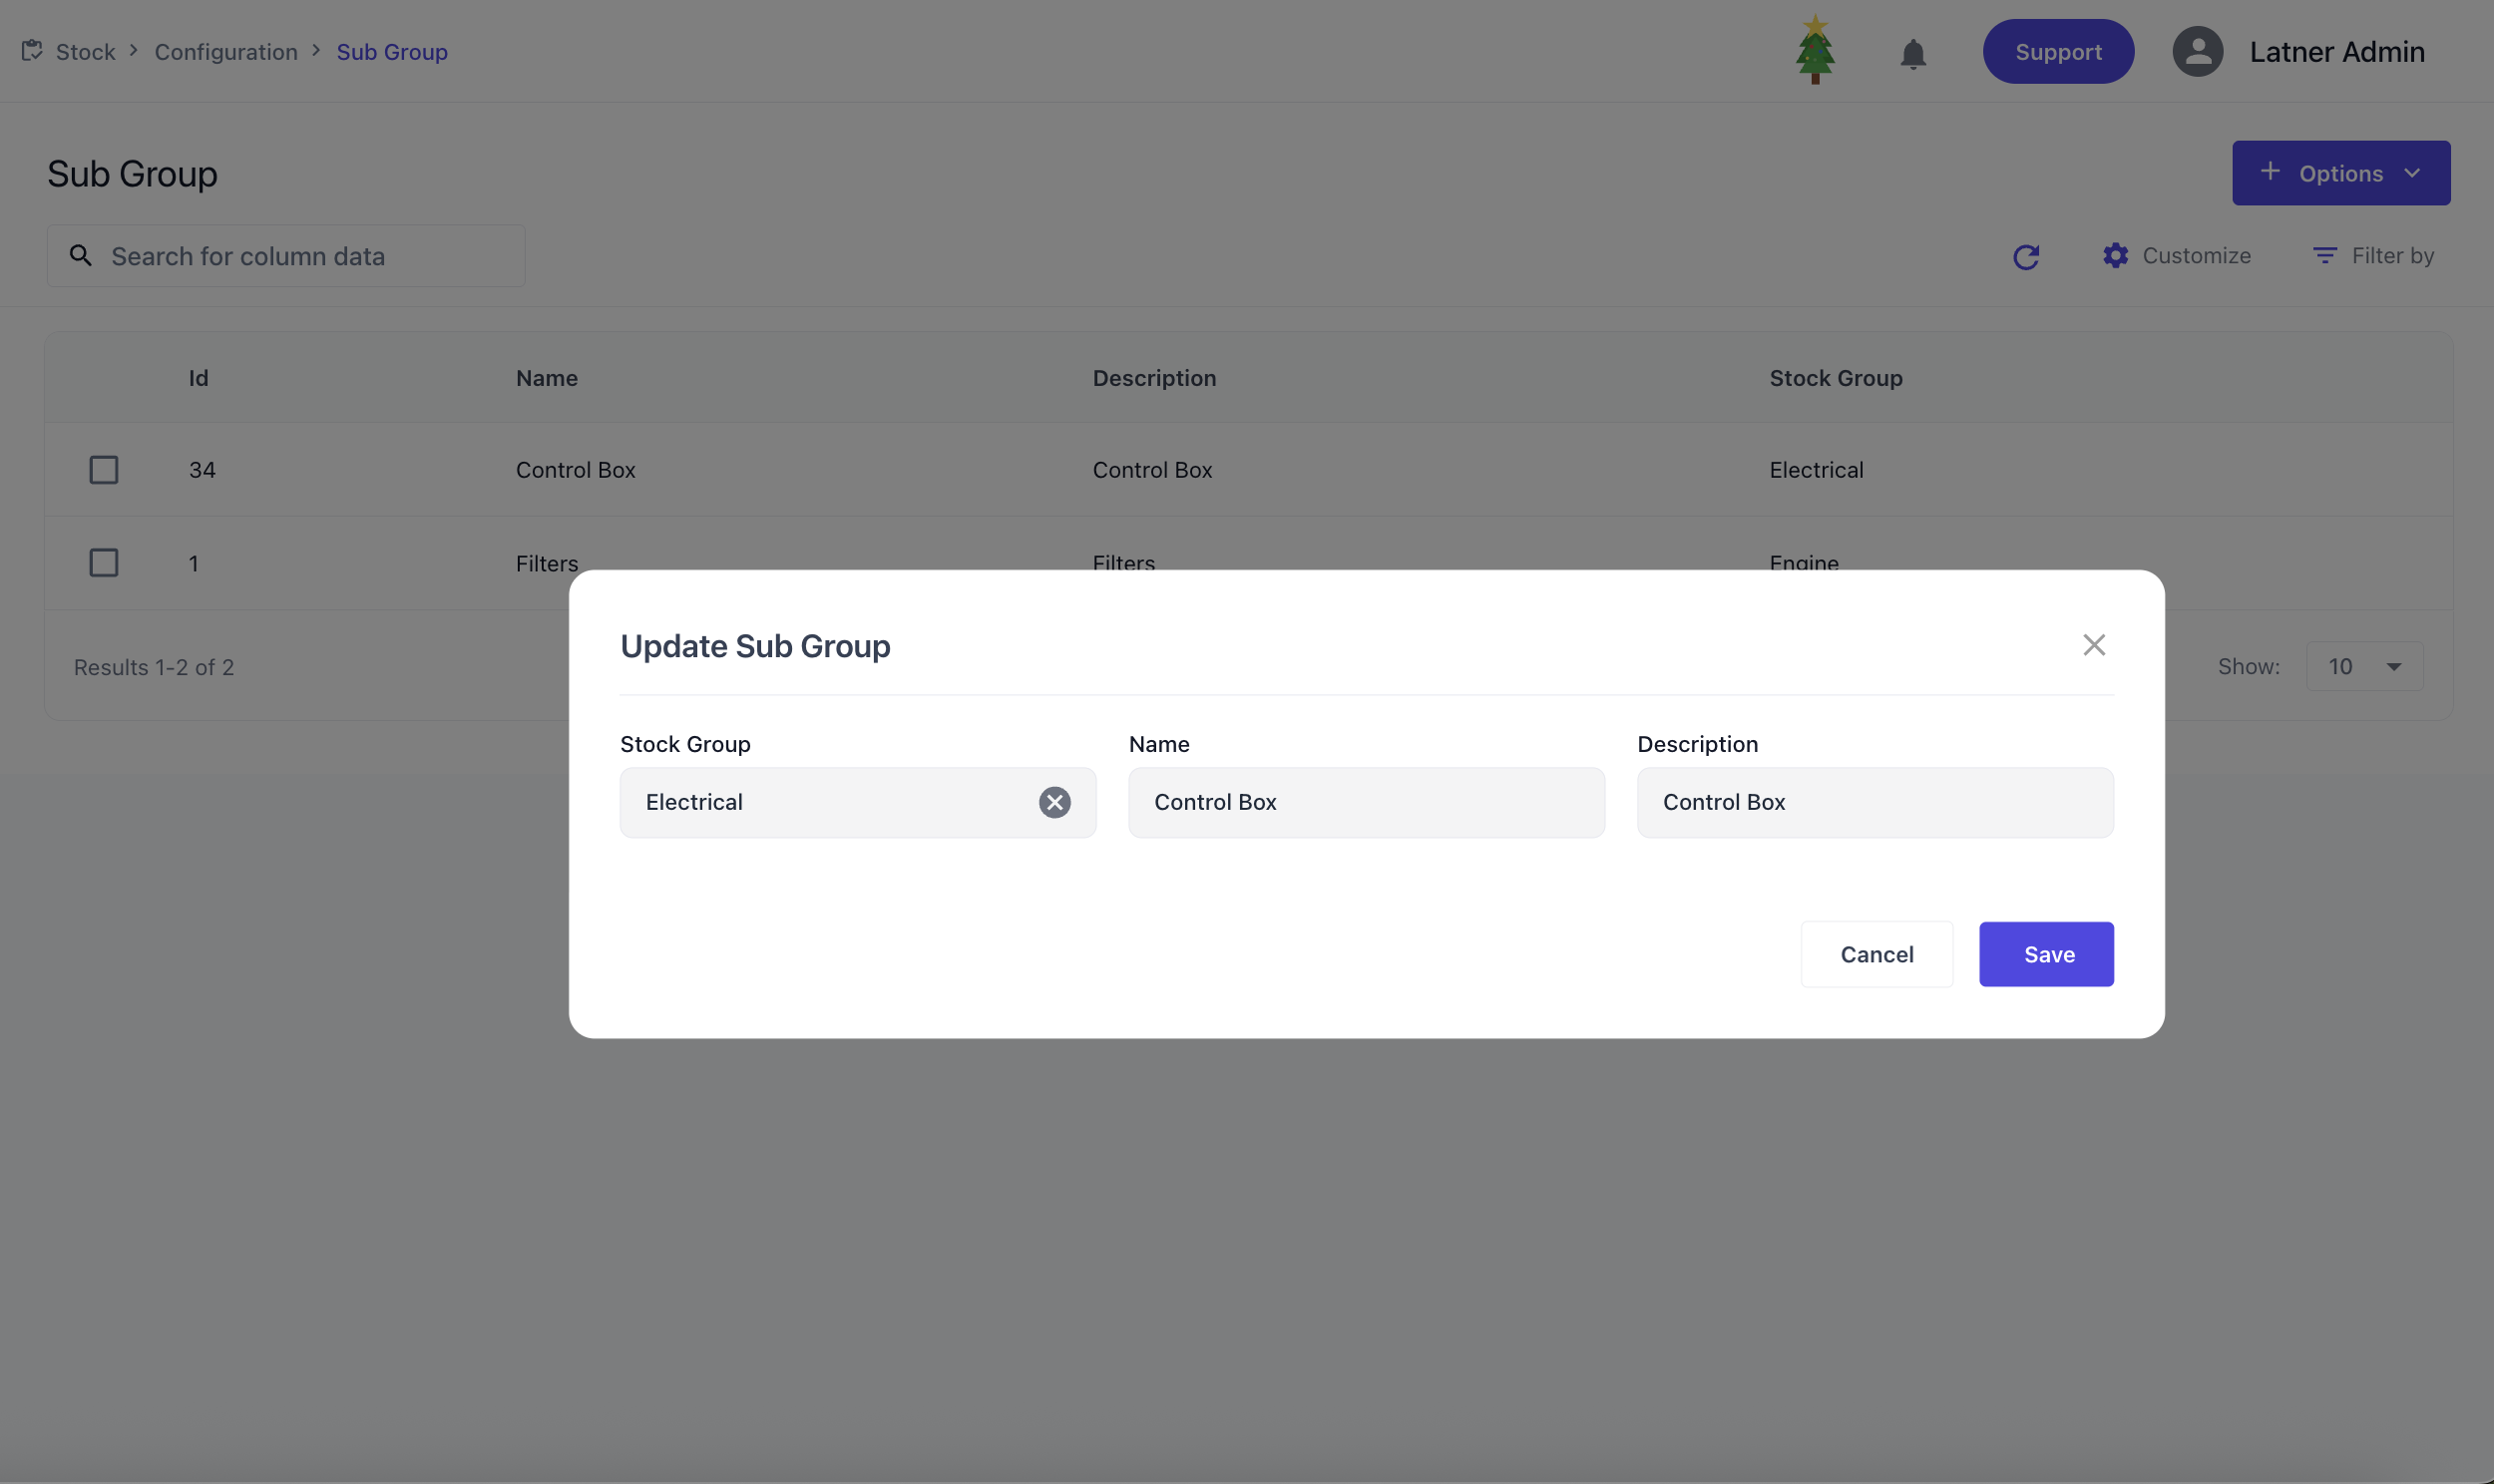Click the Christmas tree icon
Image resolution: width=2494 pixels, height=1484 pixels.
[1814, 50]
